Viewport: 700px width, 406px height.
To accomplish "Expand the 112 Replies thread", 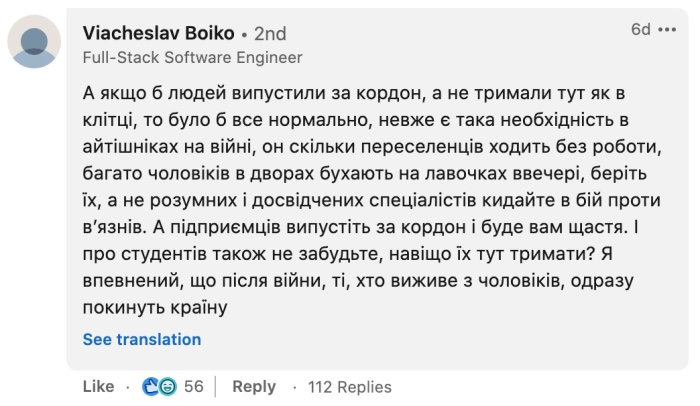I will [350, 387].
